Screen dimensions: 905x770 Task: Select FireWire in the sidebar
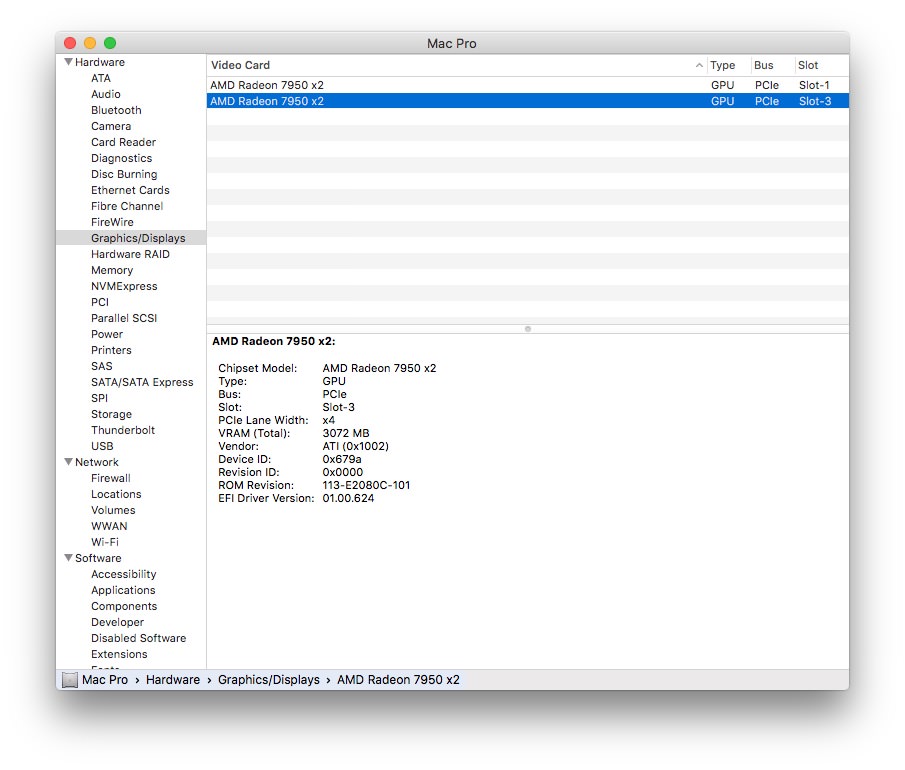click(112, 222)
